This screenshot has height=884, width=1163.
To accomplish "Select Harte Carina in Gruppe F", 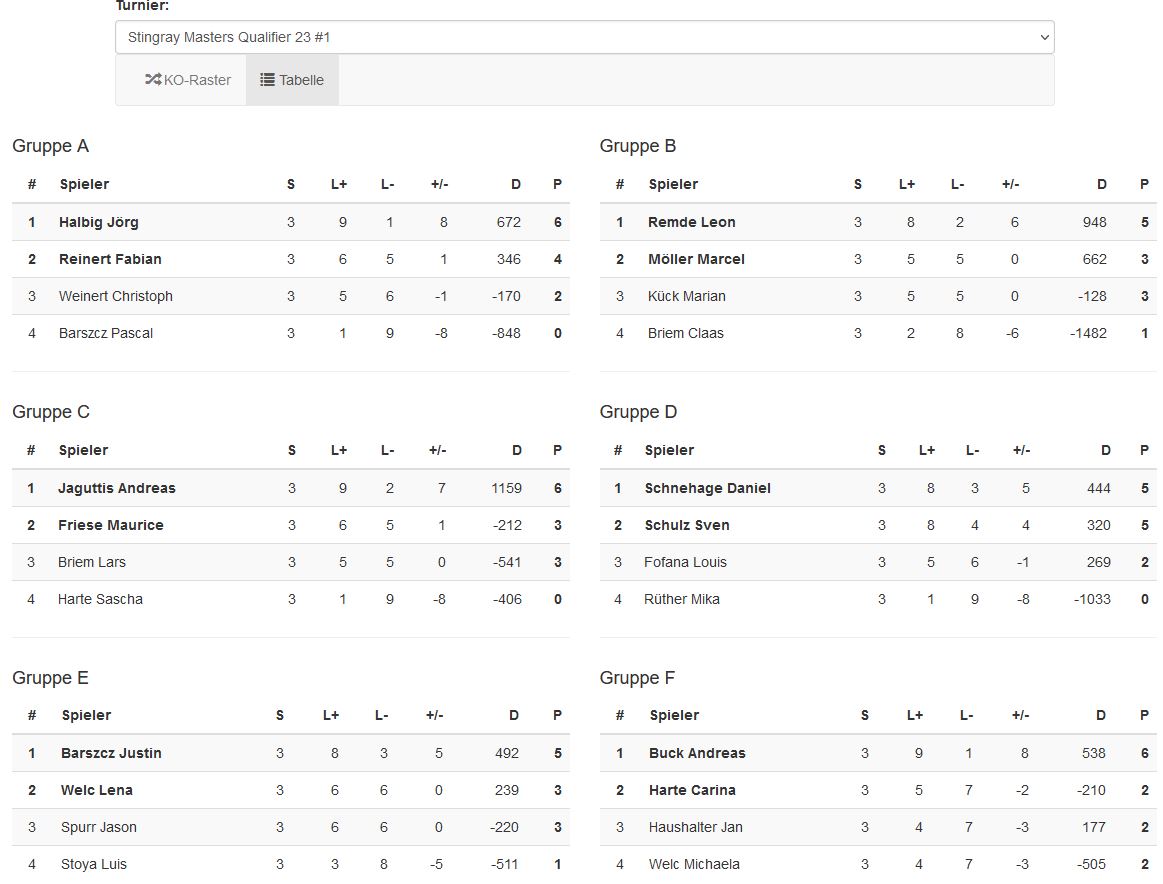I will point(692,790).
